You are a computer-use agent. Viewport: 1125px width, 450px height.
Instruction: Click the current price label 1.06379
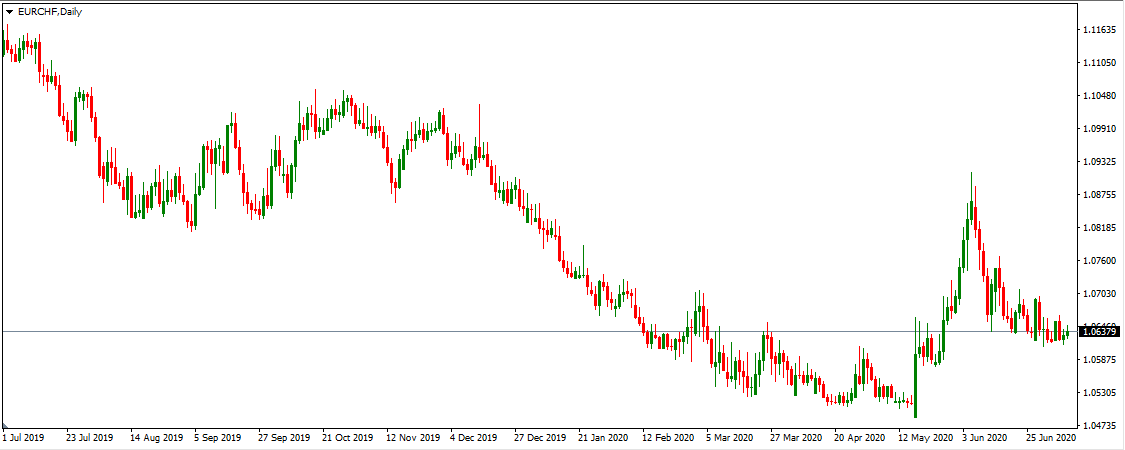coord(1100,332)
